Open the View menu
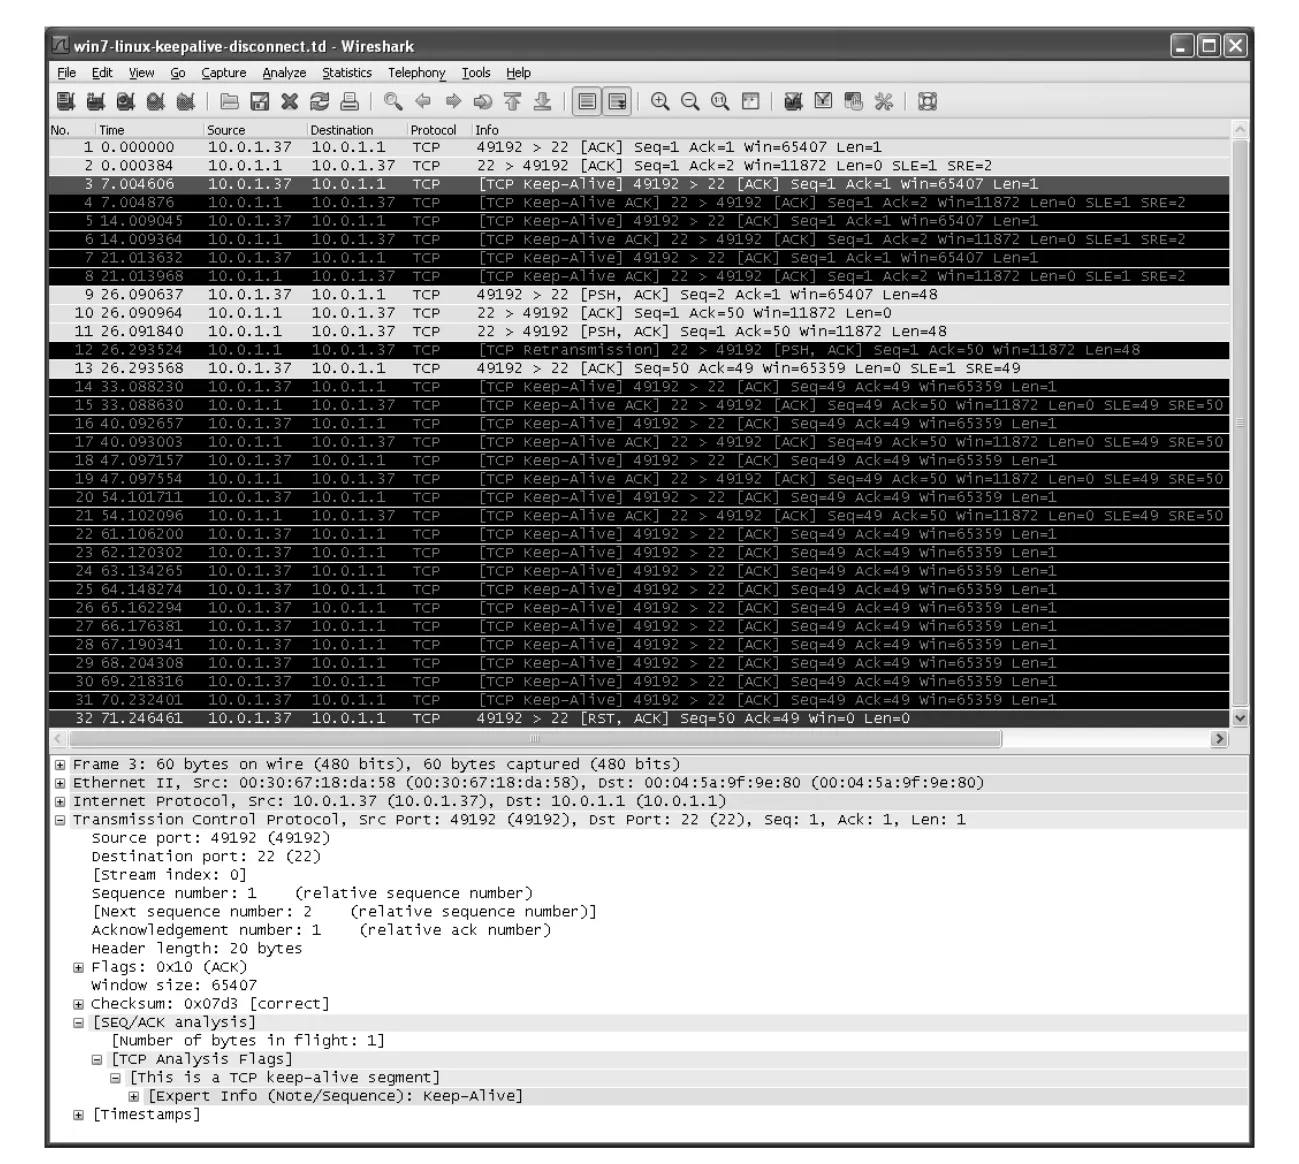The height and width of the screenshot is (1164, 1299). [x=141, y=73]
